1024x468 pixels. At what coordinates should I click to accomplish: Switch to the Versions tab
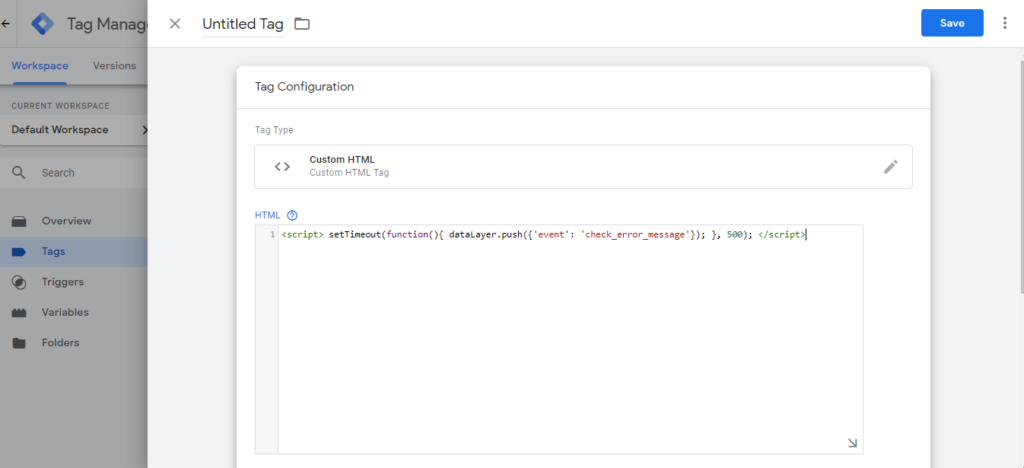point(114,65)
